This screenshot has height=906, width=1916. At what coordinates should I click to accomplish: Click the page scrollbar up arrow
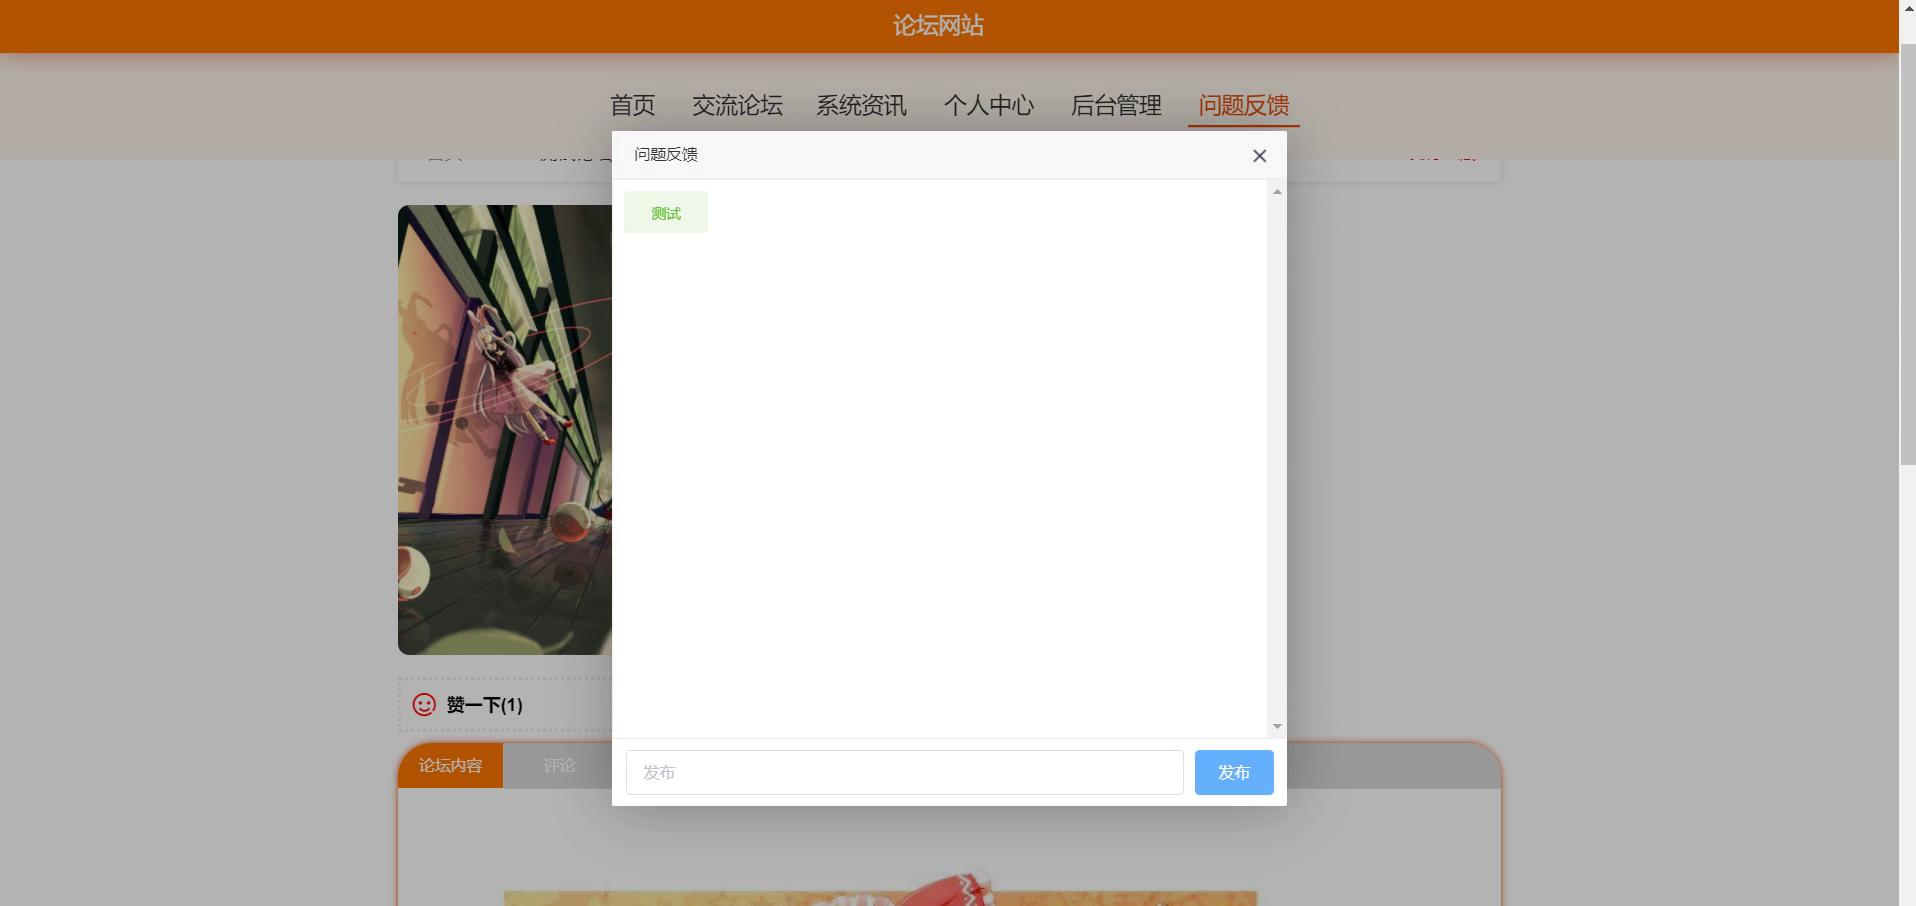coord(1907,8)
